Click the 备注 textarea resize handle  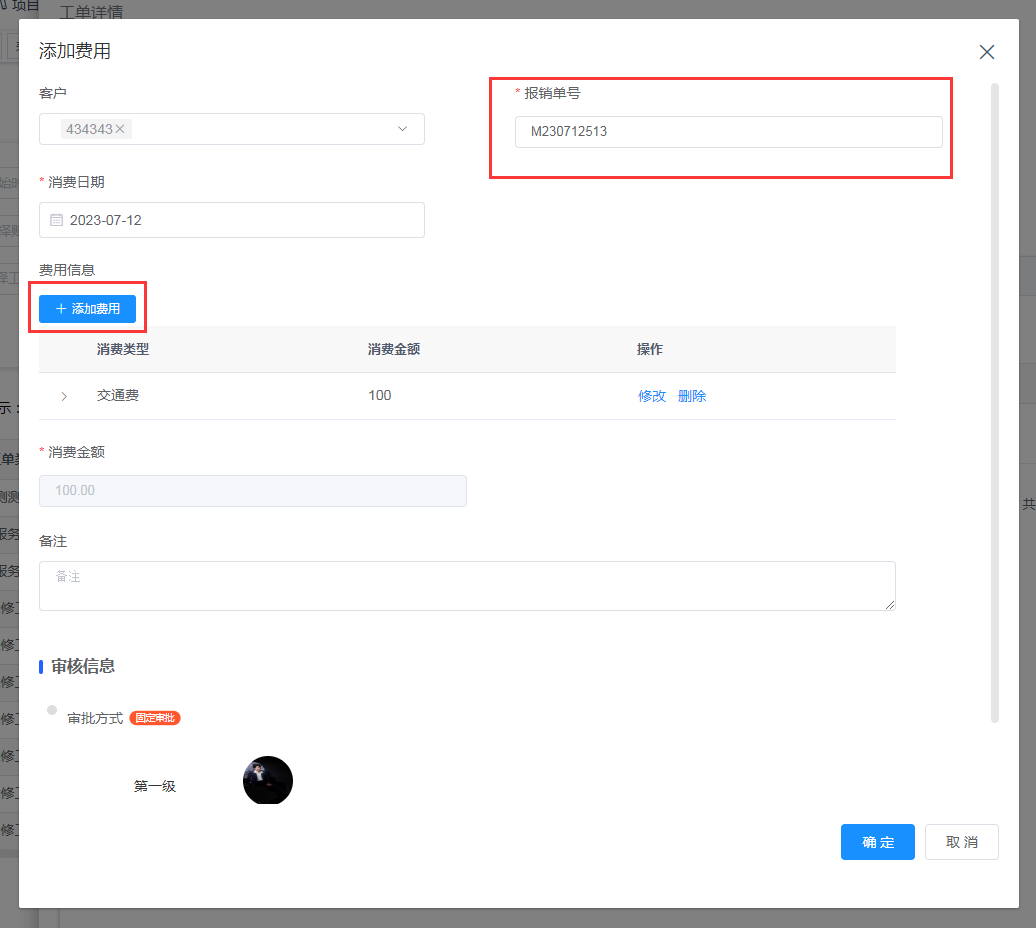pyautogui.click(x=889, y=604)
